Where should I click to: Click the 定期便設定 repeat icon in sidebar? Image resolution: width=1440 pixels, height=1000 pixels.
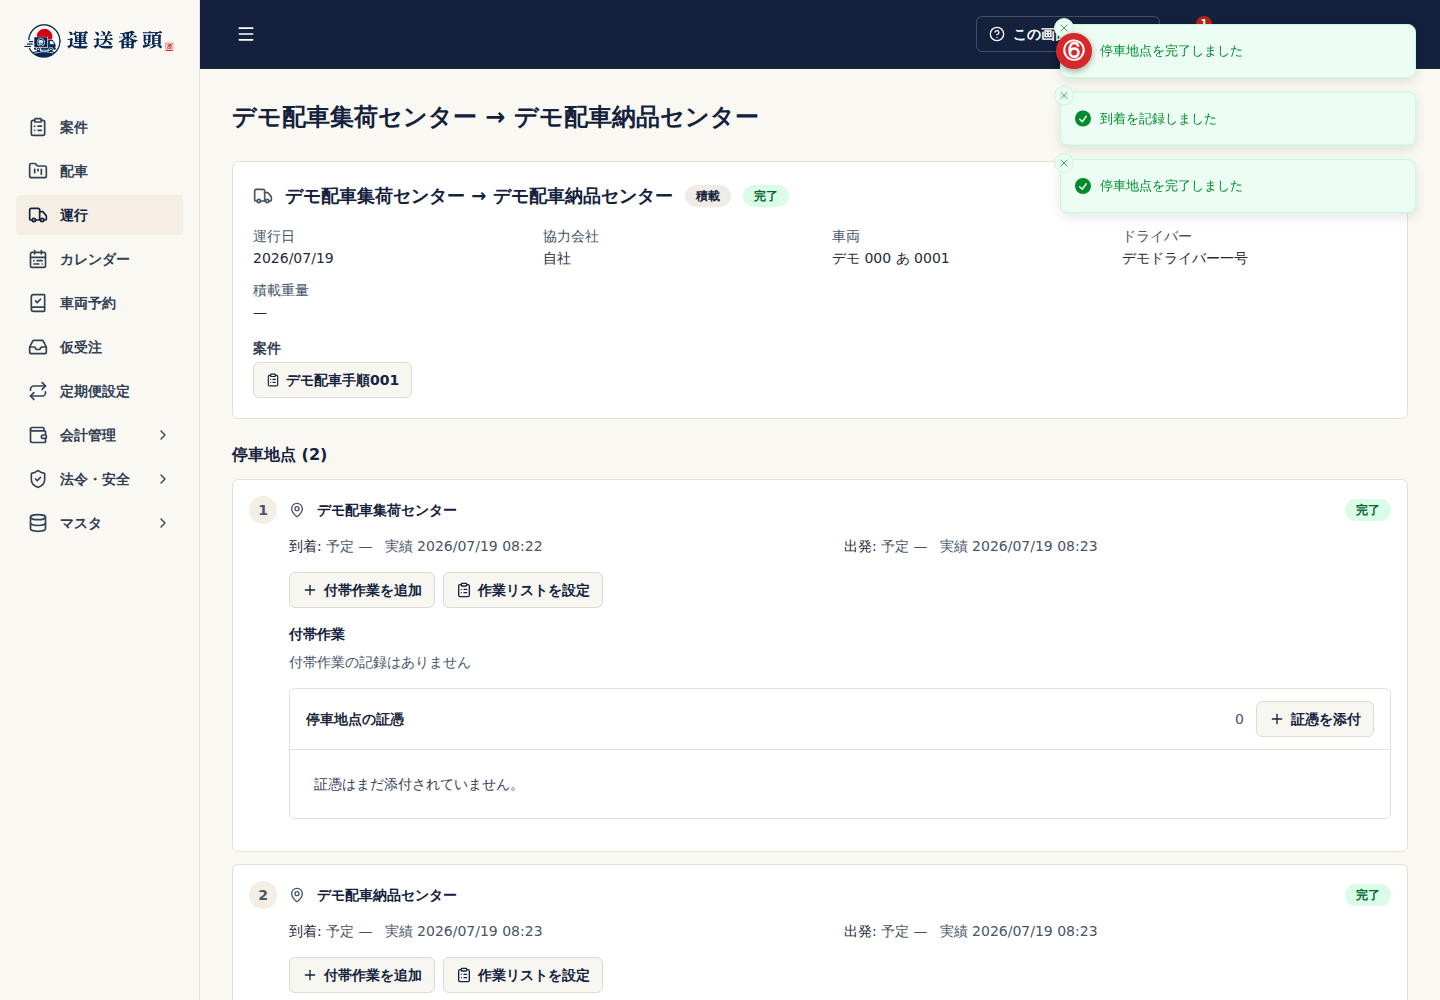(38, 391)
